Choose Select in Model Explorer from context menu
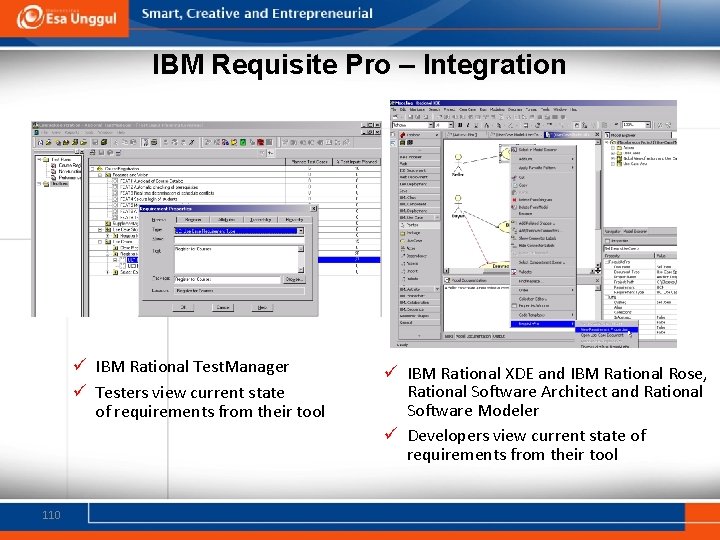Image resolution: width=720 pixels, height=540 pixels. [543, 150]
